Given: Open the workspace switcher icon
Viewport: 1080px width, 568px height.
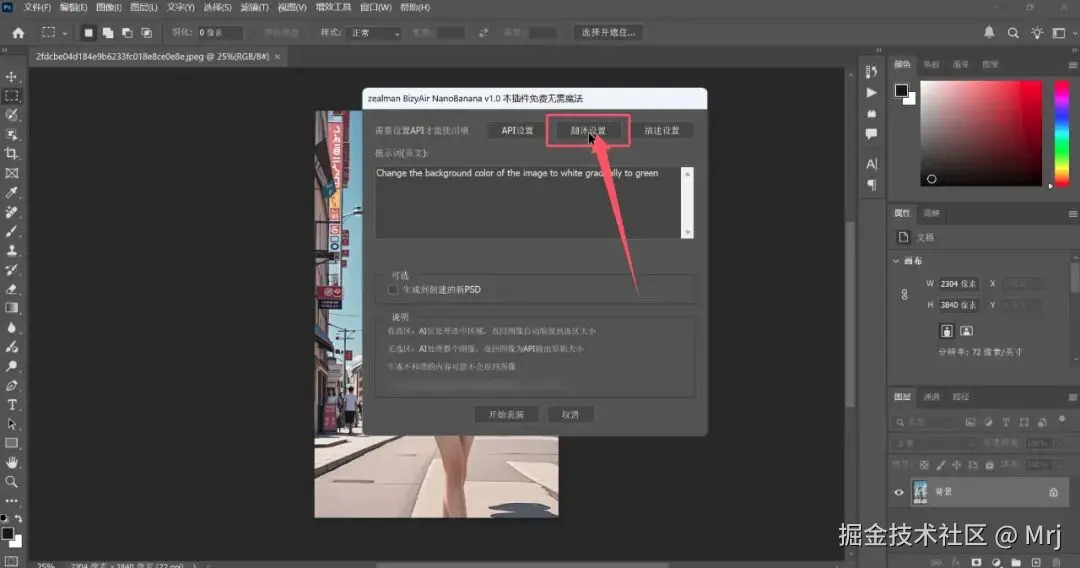Looking at the screenshot, I should 1059,32.
